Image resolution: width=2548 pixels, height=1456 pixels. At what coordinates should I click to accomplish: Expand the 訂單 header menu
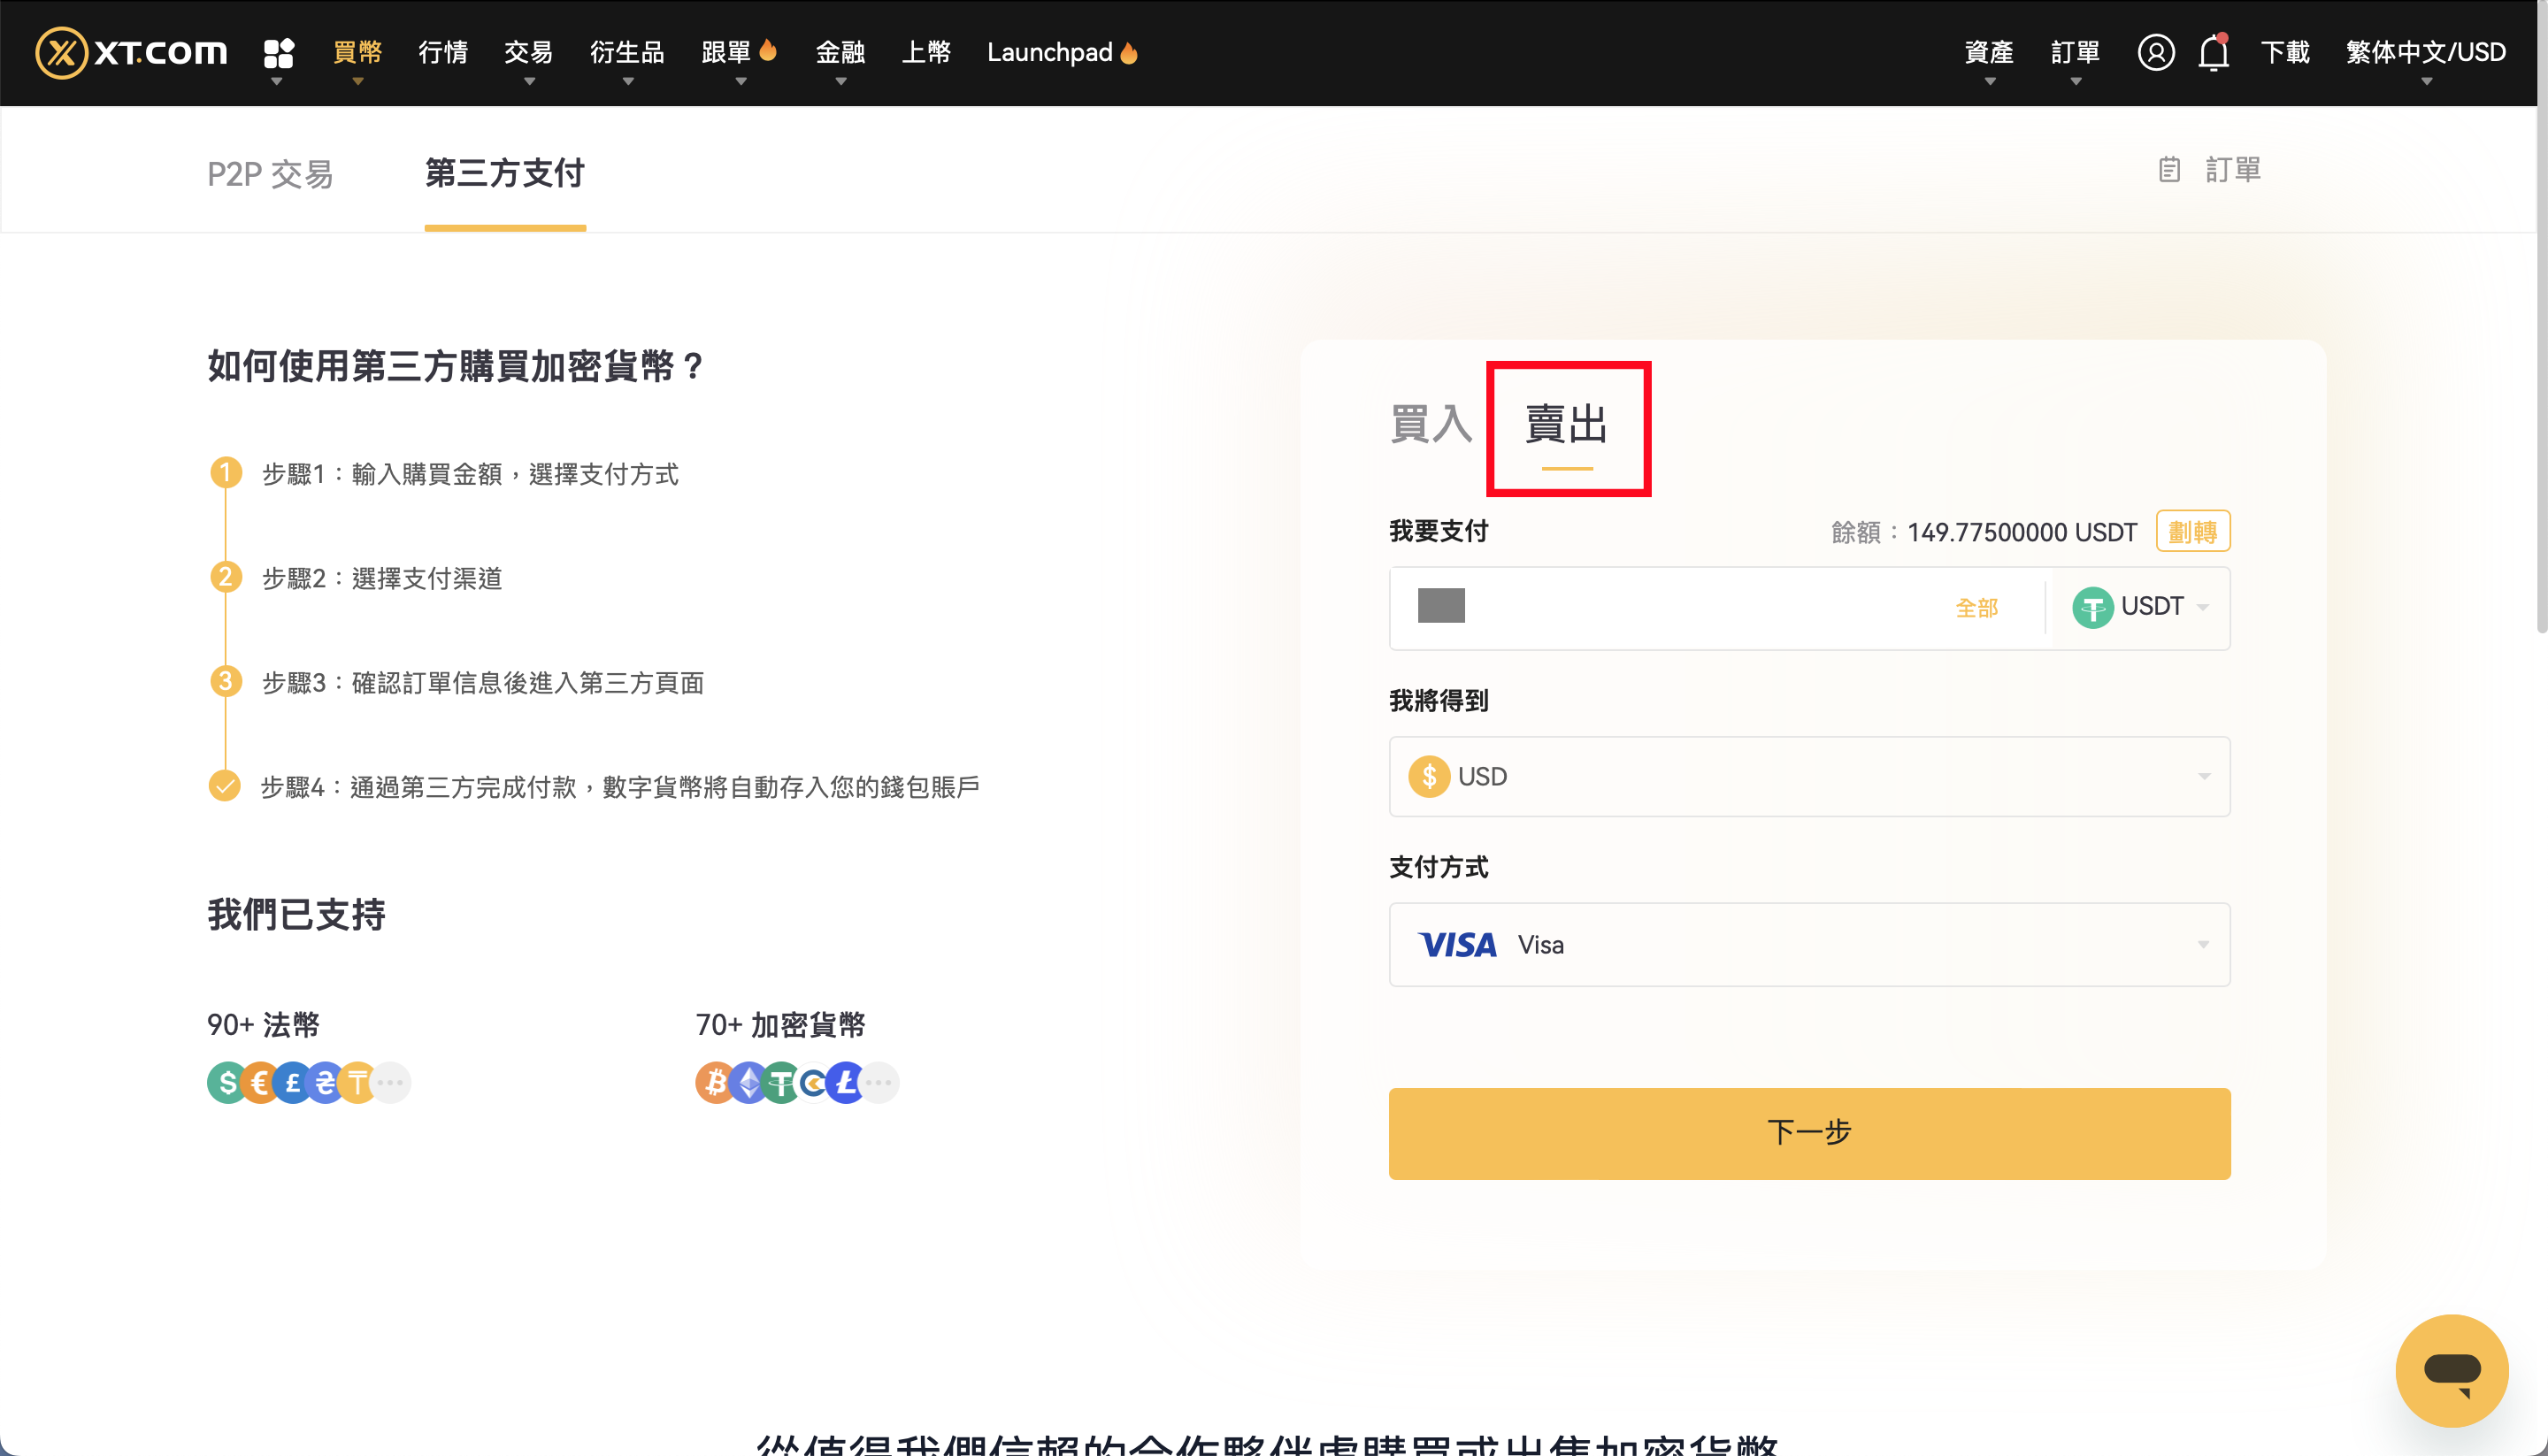coord(2075,52)
